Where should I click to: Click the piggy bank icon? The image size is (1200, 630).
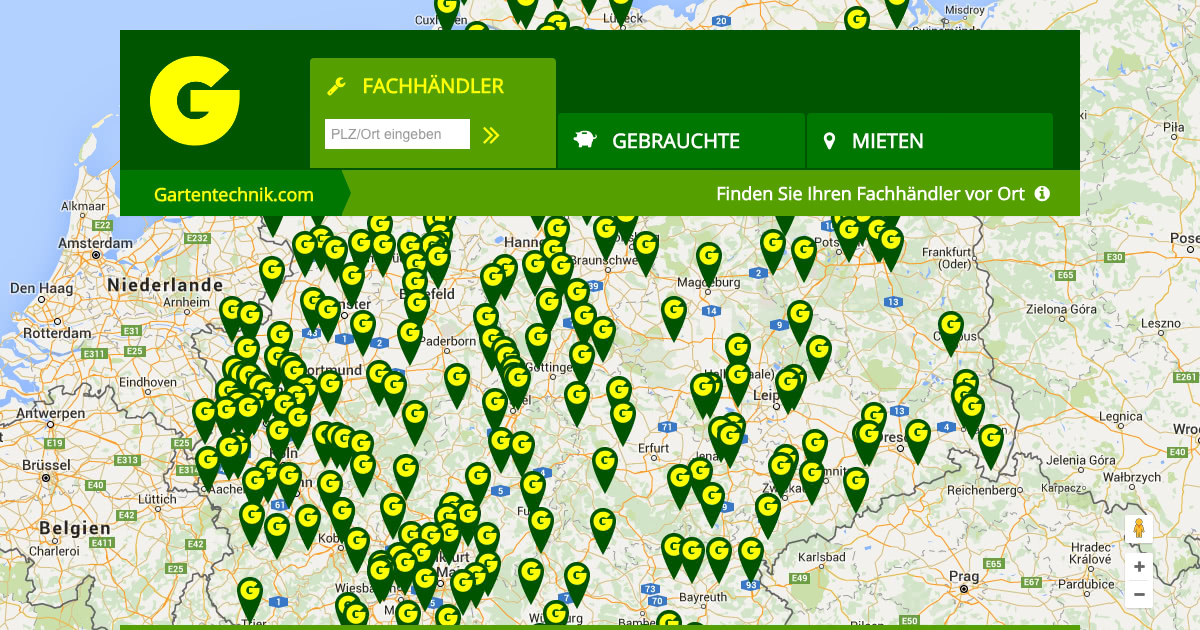coord(585,140)
